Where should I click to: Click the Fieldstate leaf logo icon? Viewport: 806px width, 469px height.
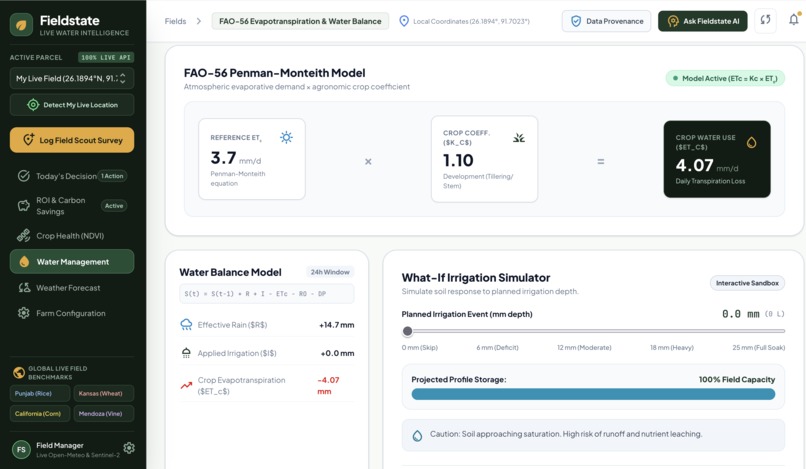click(21, 24)
